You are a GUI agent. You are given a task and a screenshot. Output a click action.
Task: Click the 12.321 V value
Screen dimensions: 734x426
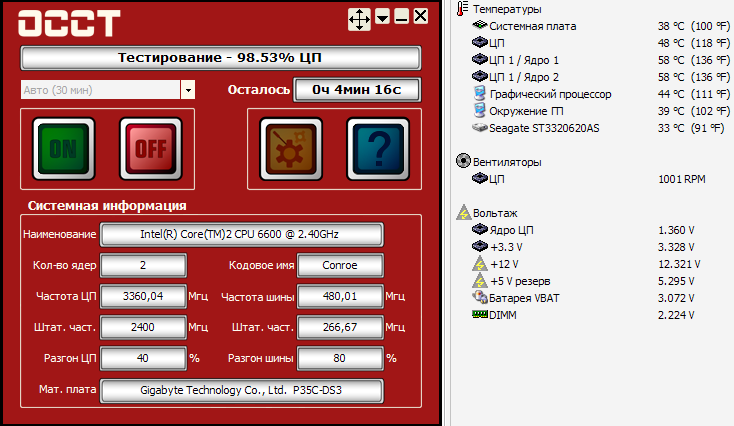[679, 264]
